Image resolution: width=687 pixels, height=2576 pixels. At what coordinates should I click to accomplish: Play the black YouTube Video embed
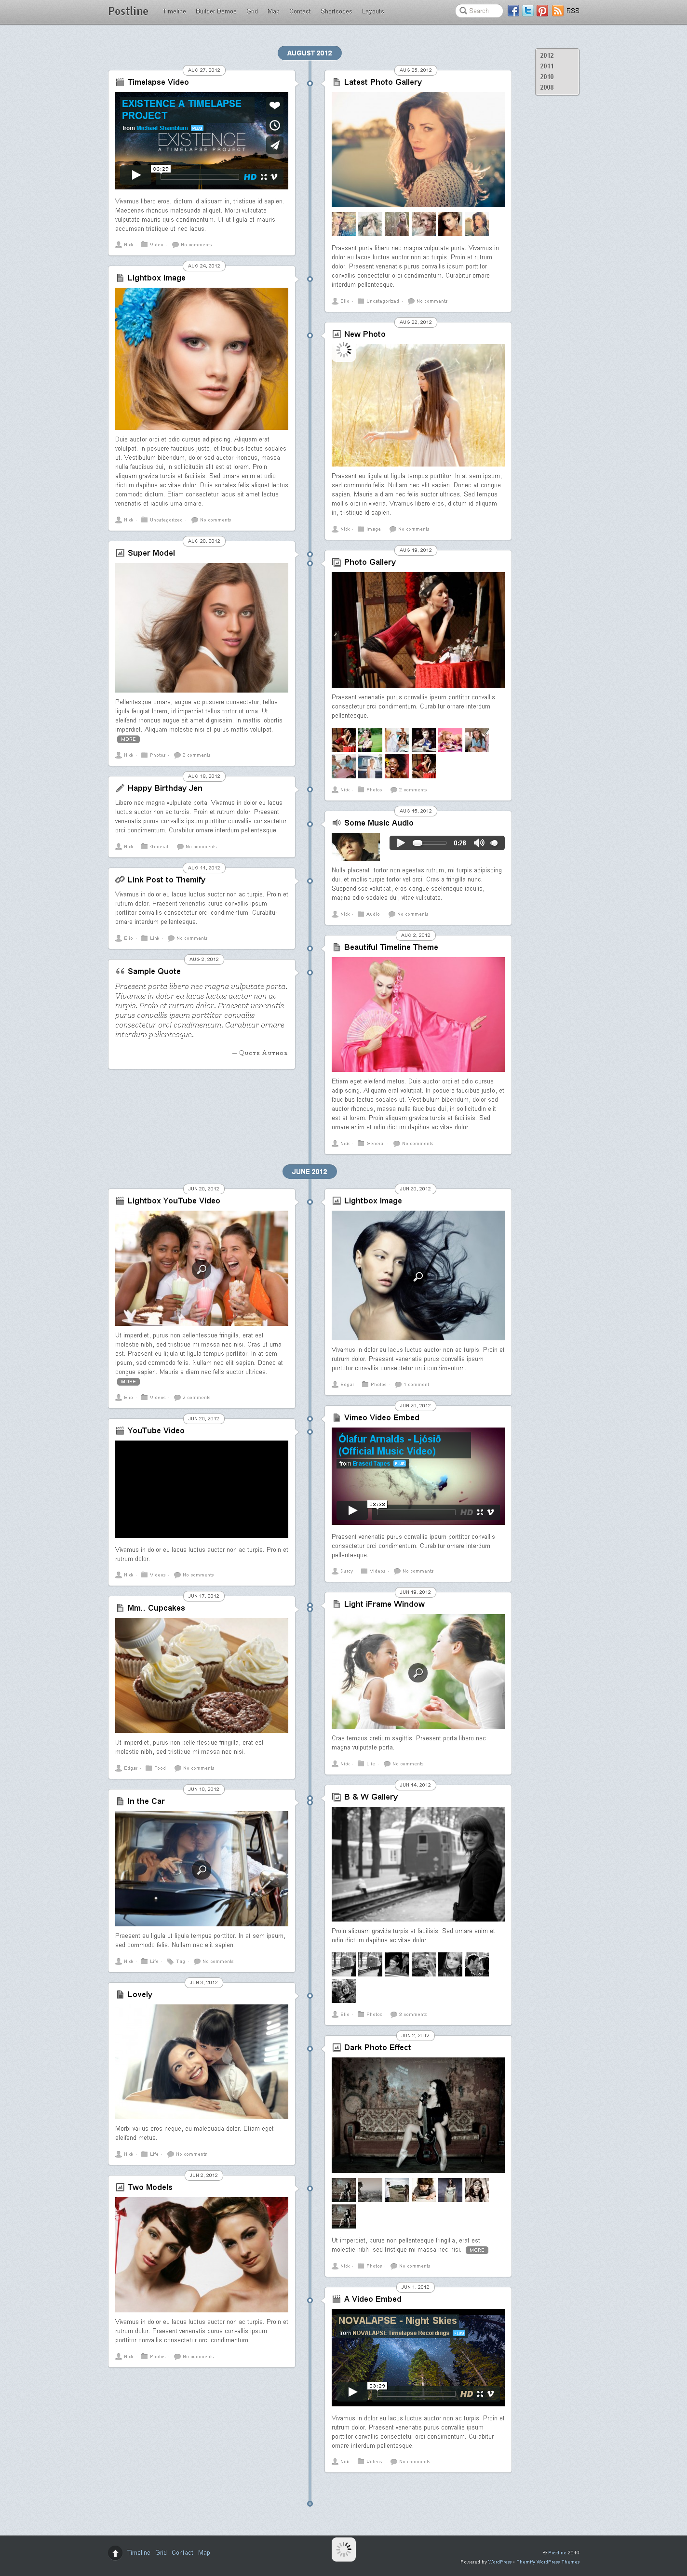(x=201, y=1489)
